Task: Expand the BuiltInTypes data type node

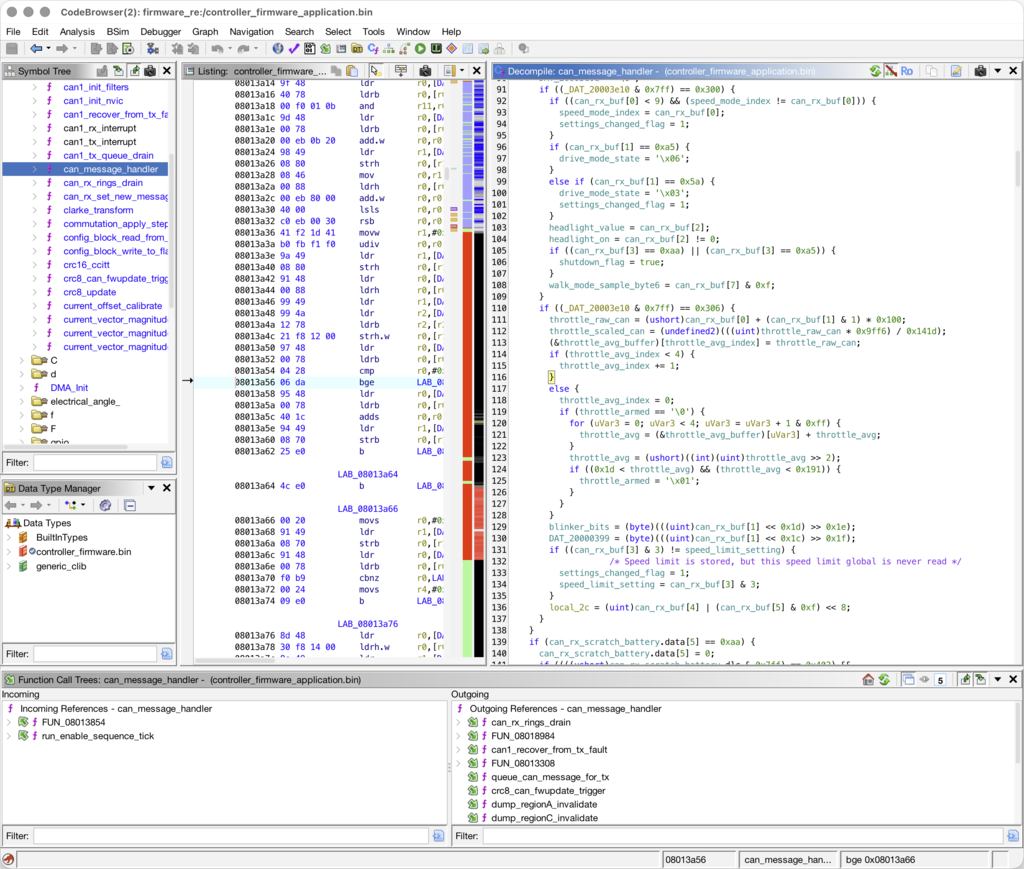Action: coord(9,537)
